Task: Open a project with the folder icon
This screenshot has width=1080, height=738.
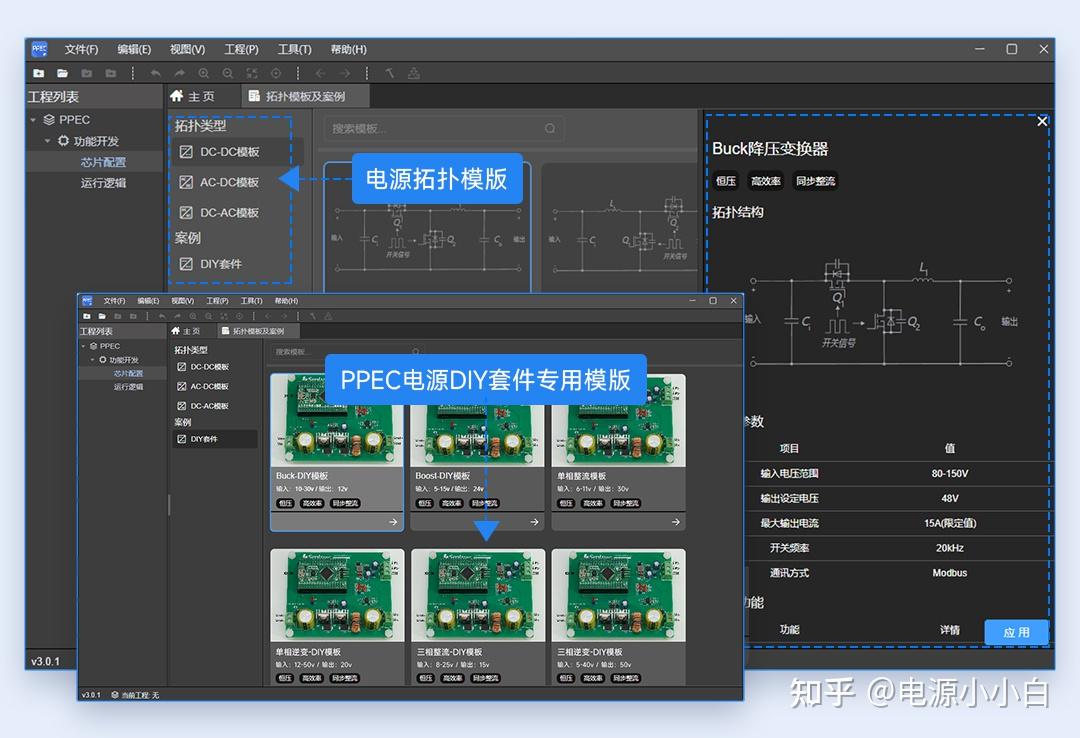Action: 62,72
